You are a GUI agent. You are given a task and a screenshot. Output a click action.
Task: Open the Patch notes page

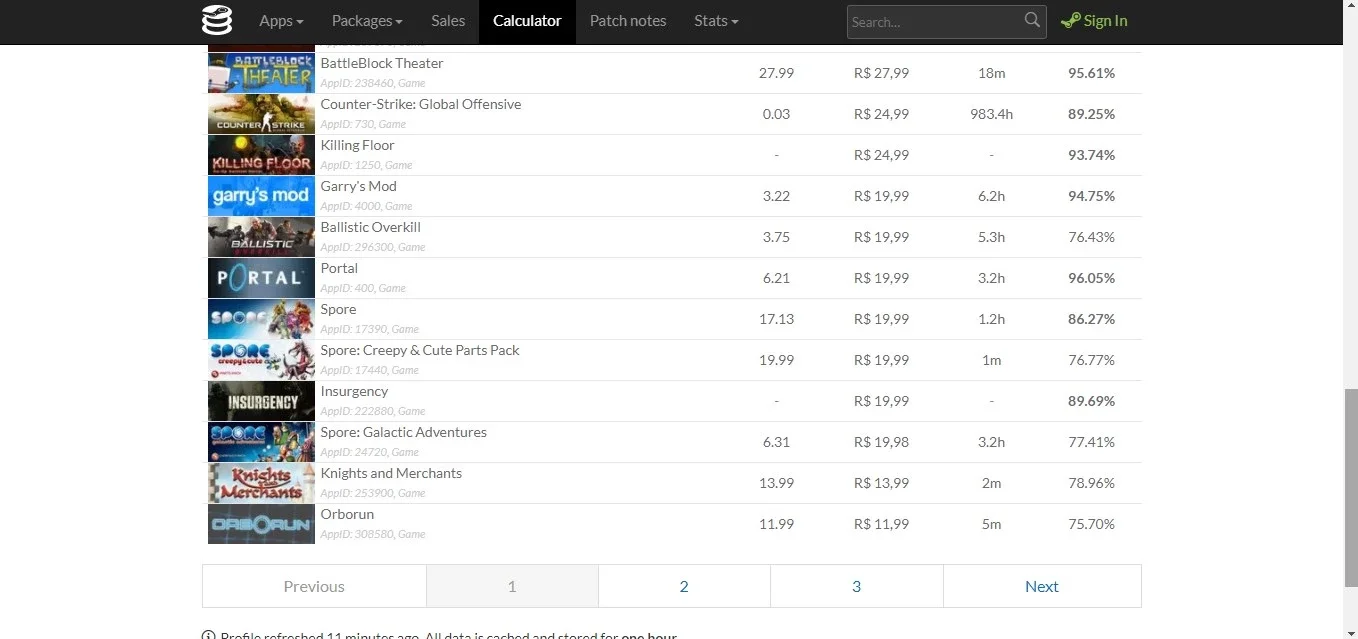click(x=628, y=21)
